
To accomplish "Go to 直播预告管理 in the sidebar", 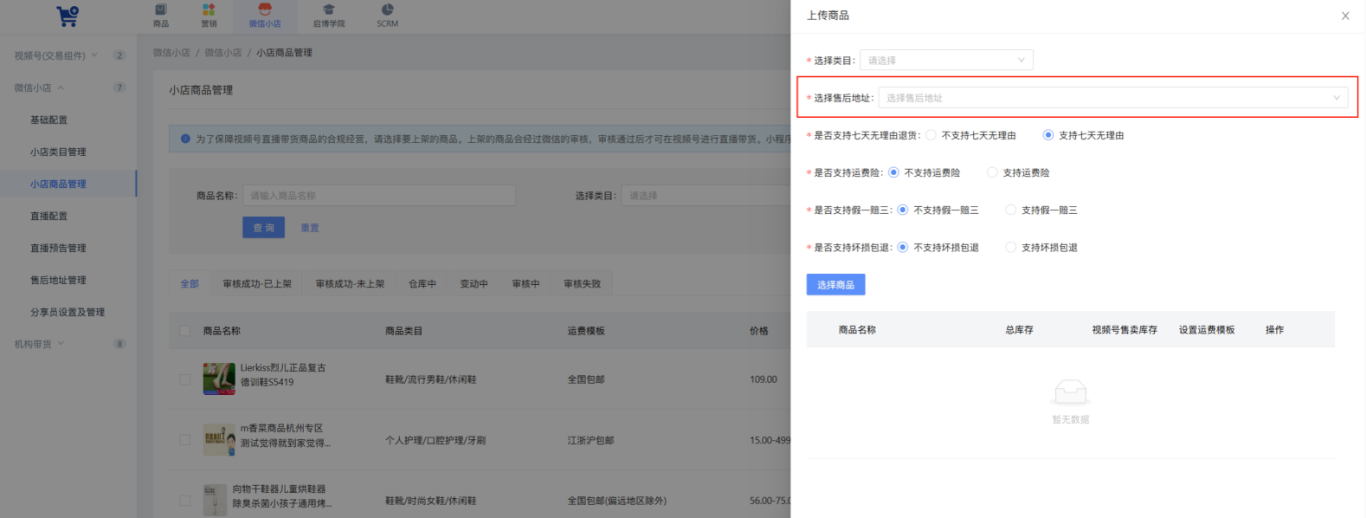I will (58, 248).
